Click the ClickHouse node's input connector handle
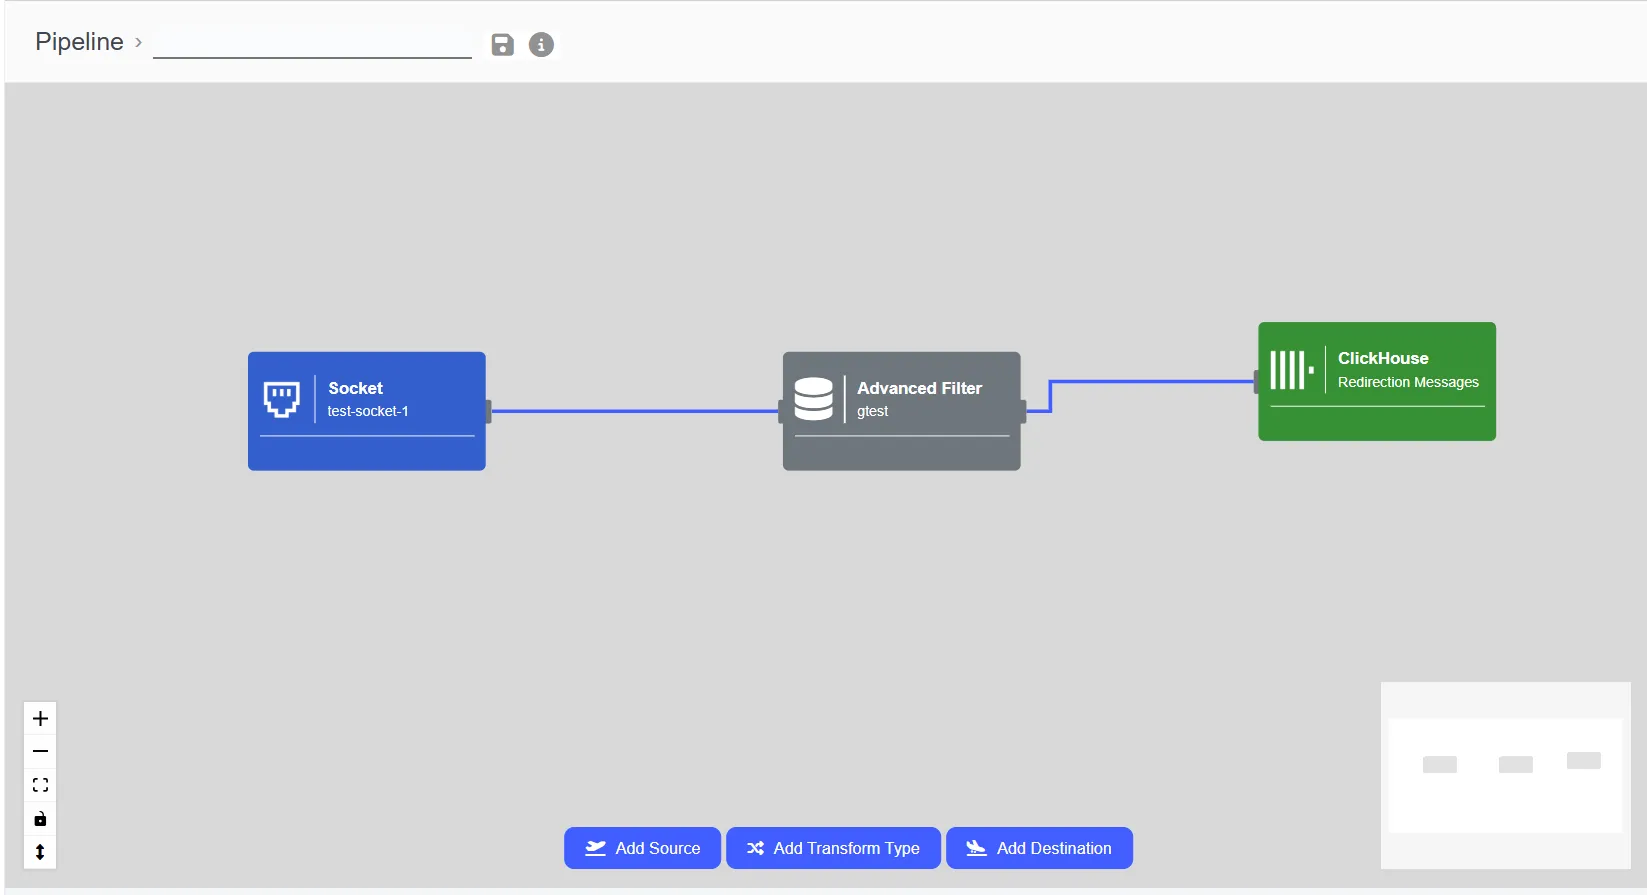1647x895 pixels. (1257, 381)
